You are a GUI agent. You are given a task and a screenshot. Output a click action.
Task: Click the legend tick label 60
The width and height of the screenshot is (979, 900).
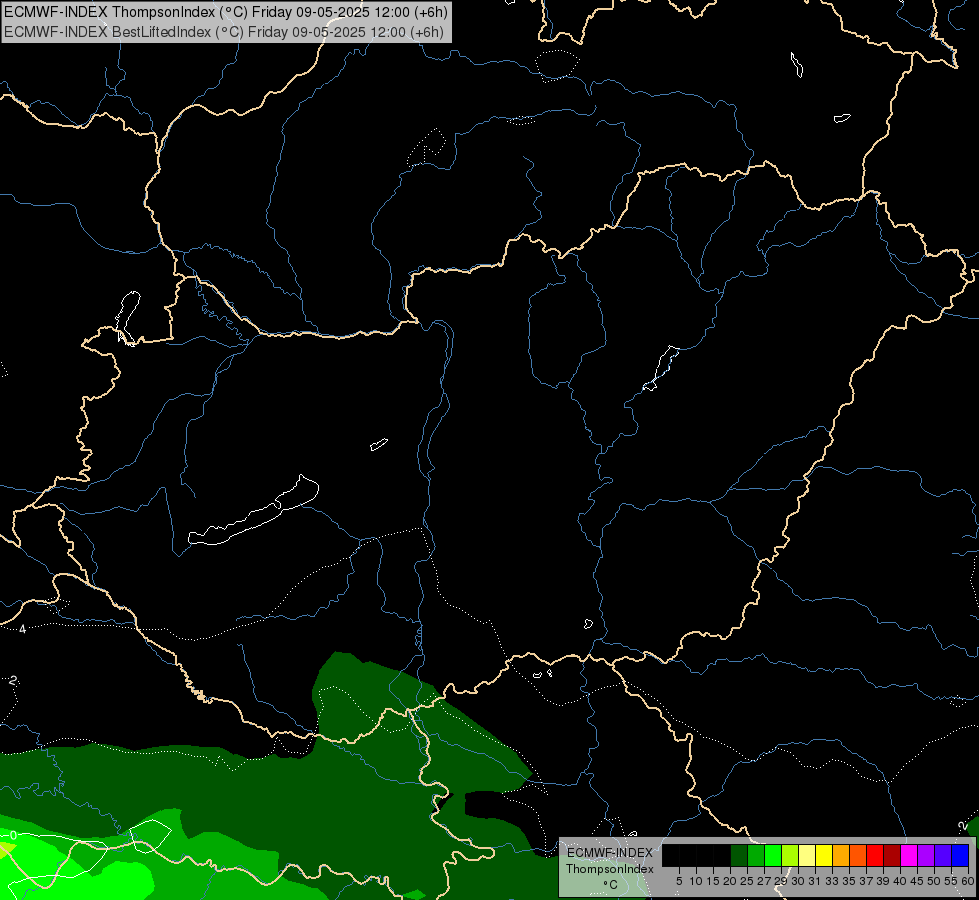point(968,881)
